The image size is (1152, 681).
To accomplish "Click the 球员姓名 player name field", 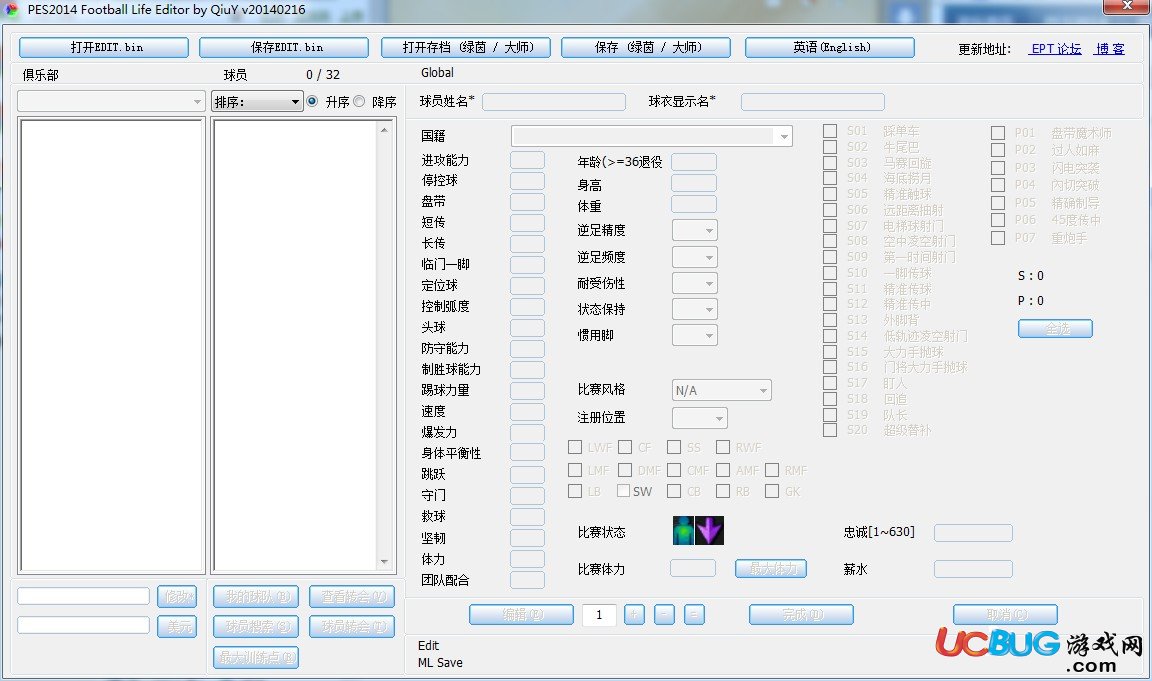I will pyautogui.click(x=554, y=101).
